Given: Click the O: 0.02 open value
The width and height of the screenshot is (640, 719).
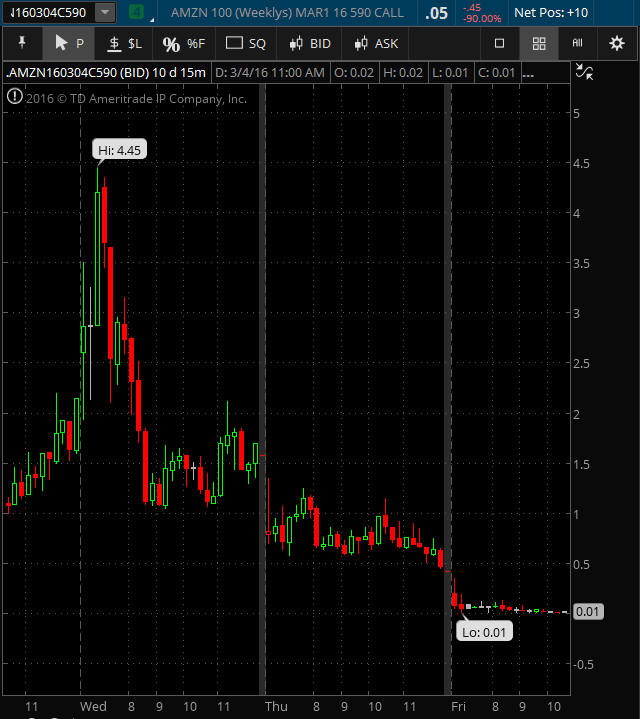Looking at the screenshot, I should pyautogui.click(x=354, y=73).
